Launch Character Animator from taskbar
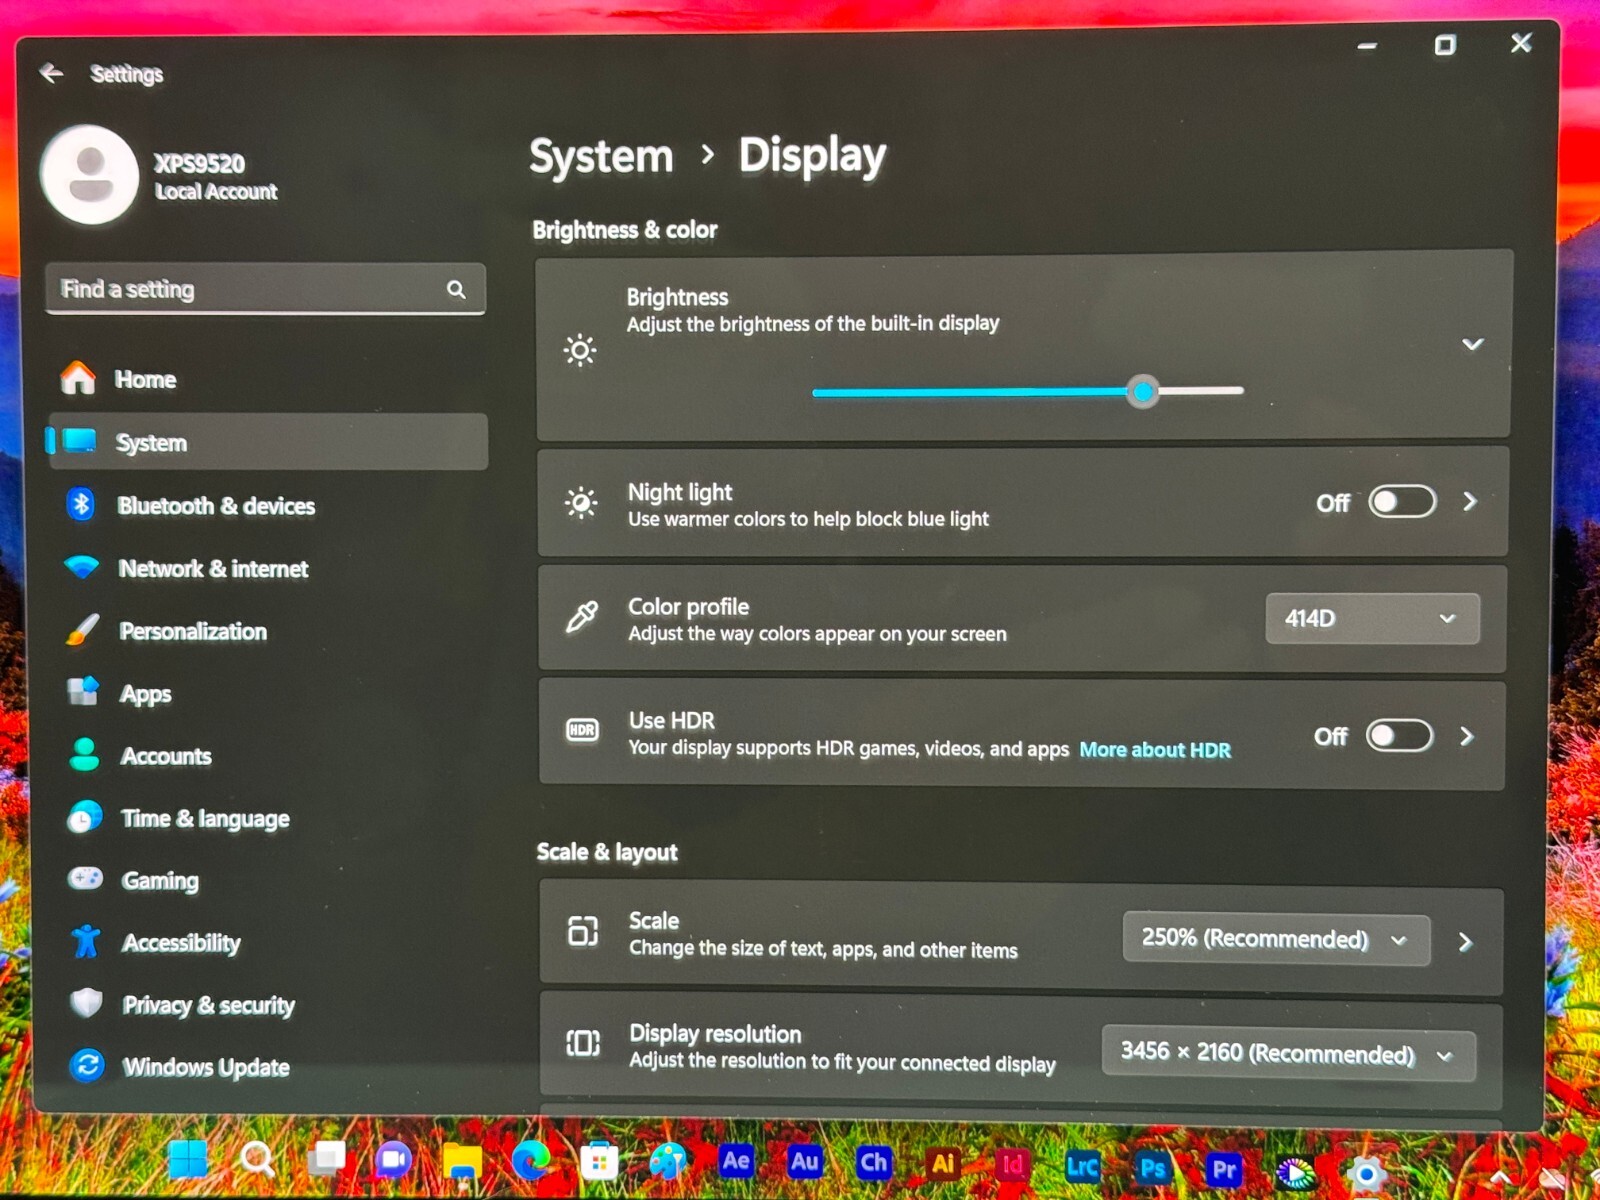1600x1200 pixels. pos(873,1163)
